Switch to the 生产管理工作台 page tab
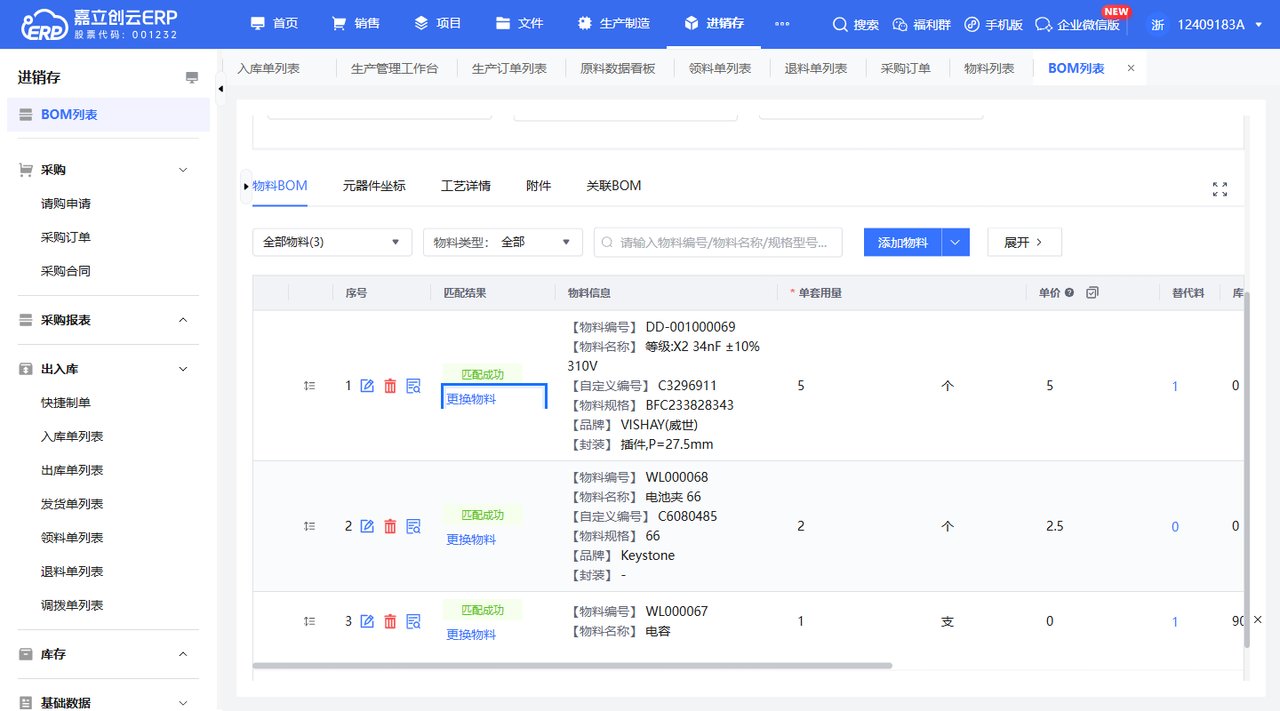 pos(394,68)
